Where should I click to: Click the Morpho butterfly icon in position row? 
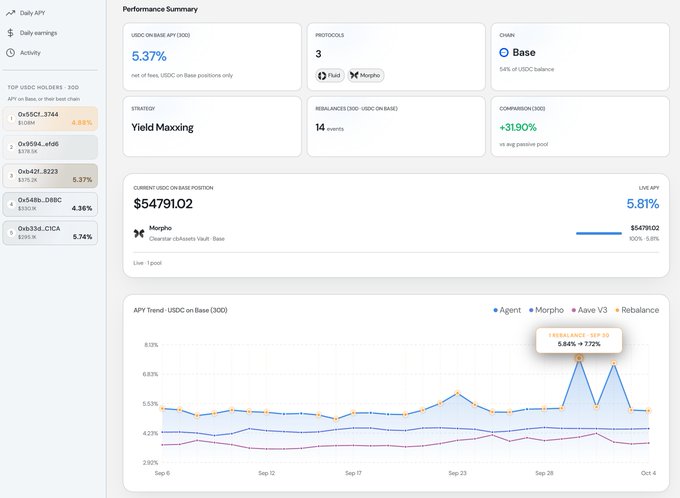coord(139,233)
